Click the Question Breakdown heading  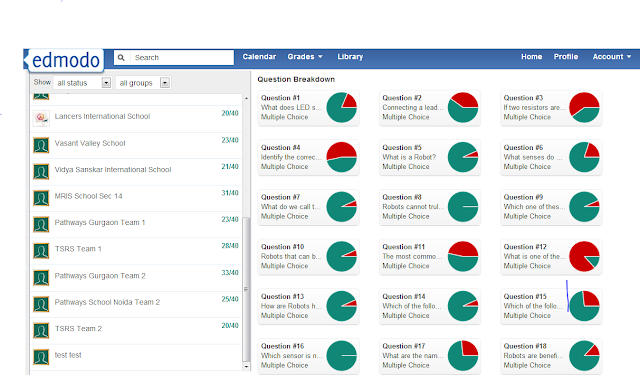point(296,79)
